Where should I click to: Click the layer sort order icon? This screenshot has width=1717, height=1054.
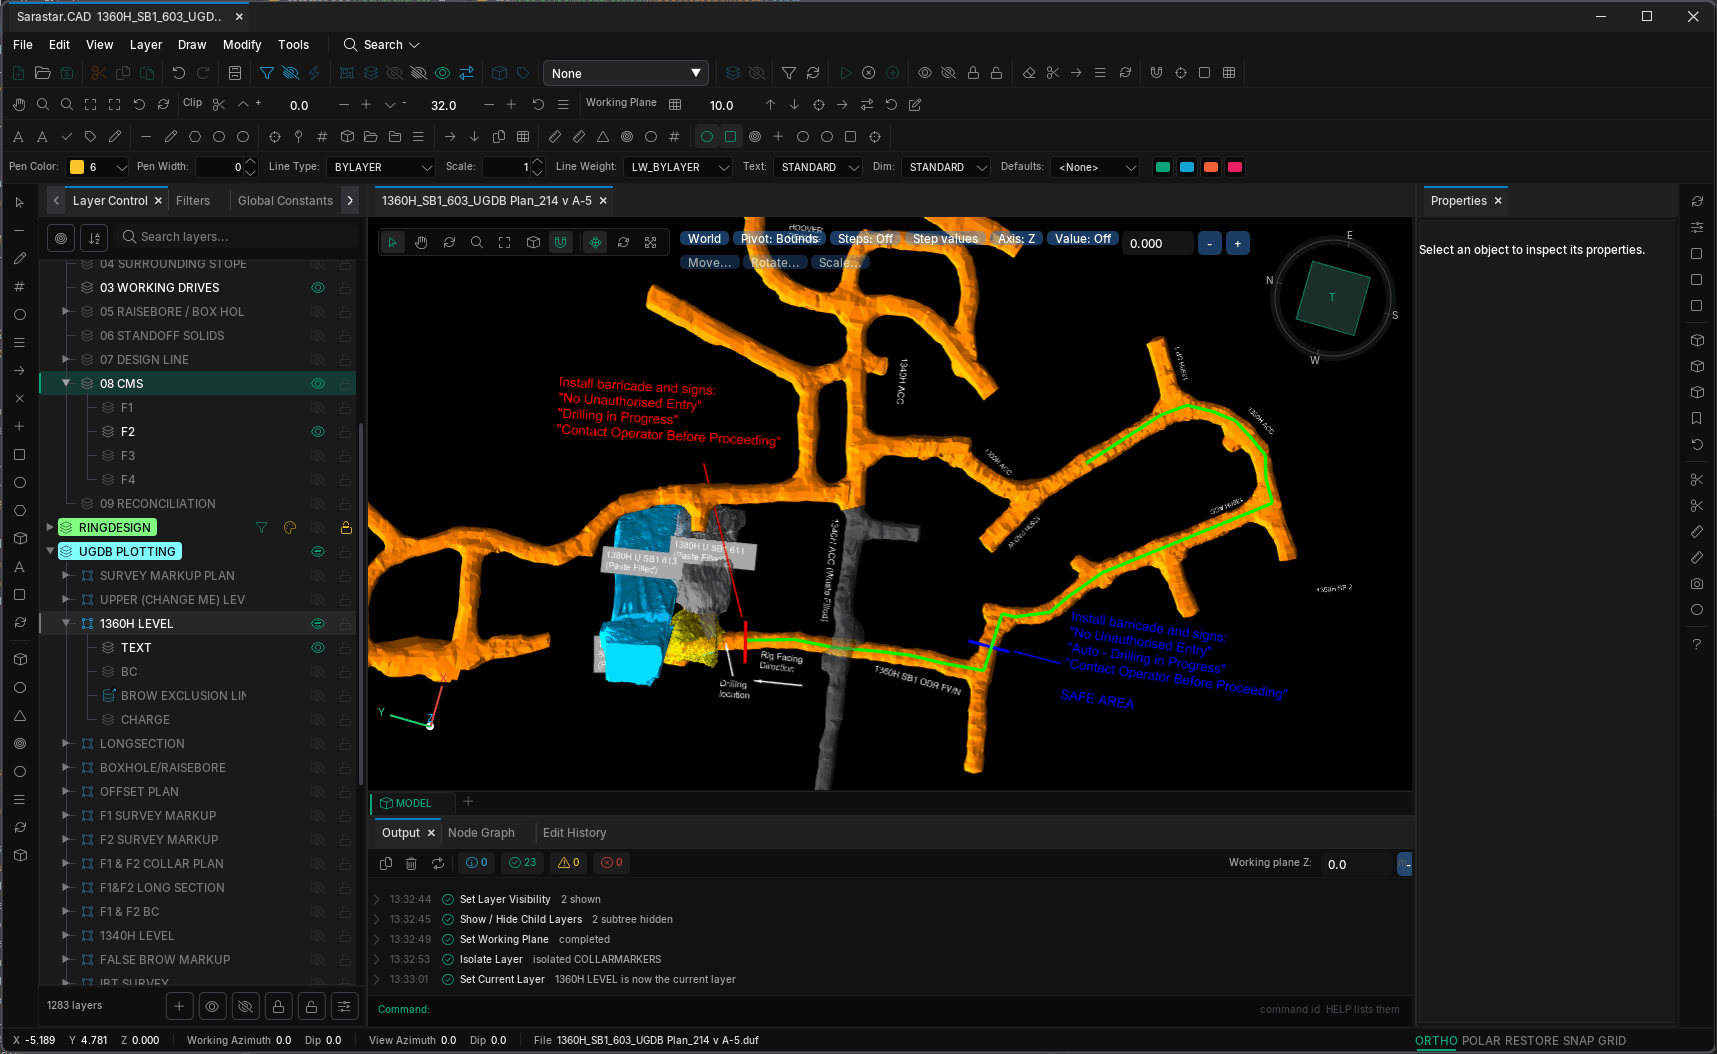click(x=94, y=237)
